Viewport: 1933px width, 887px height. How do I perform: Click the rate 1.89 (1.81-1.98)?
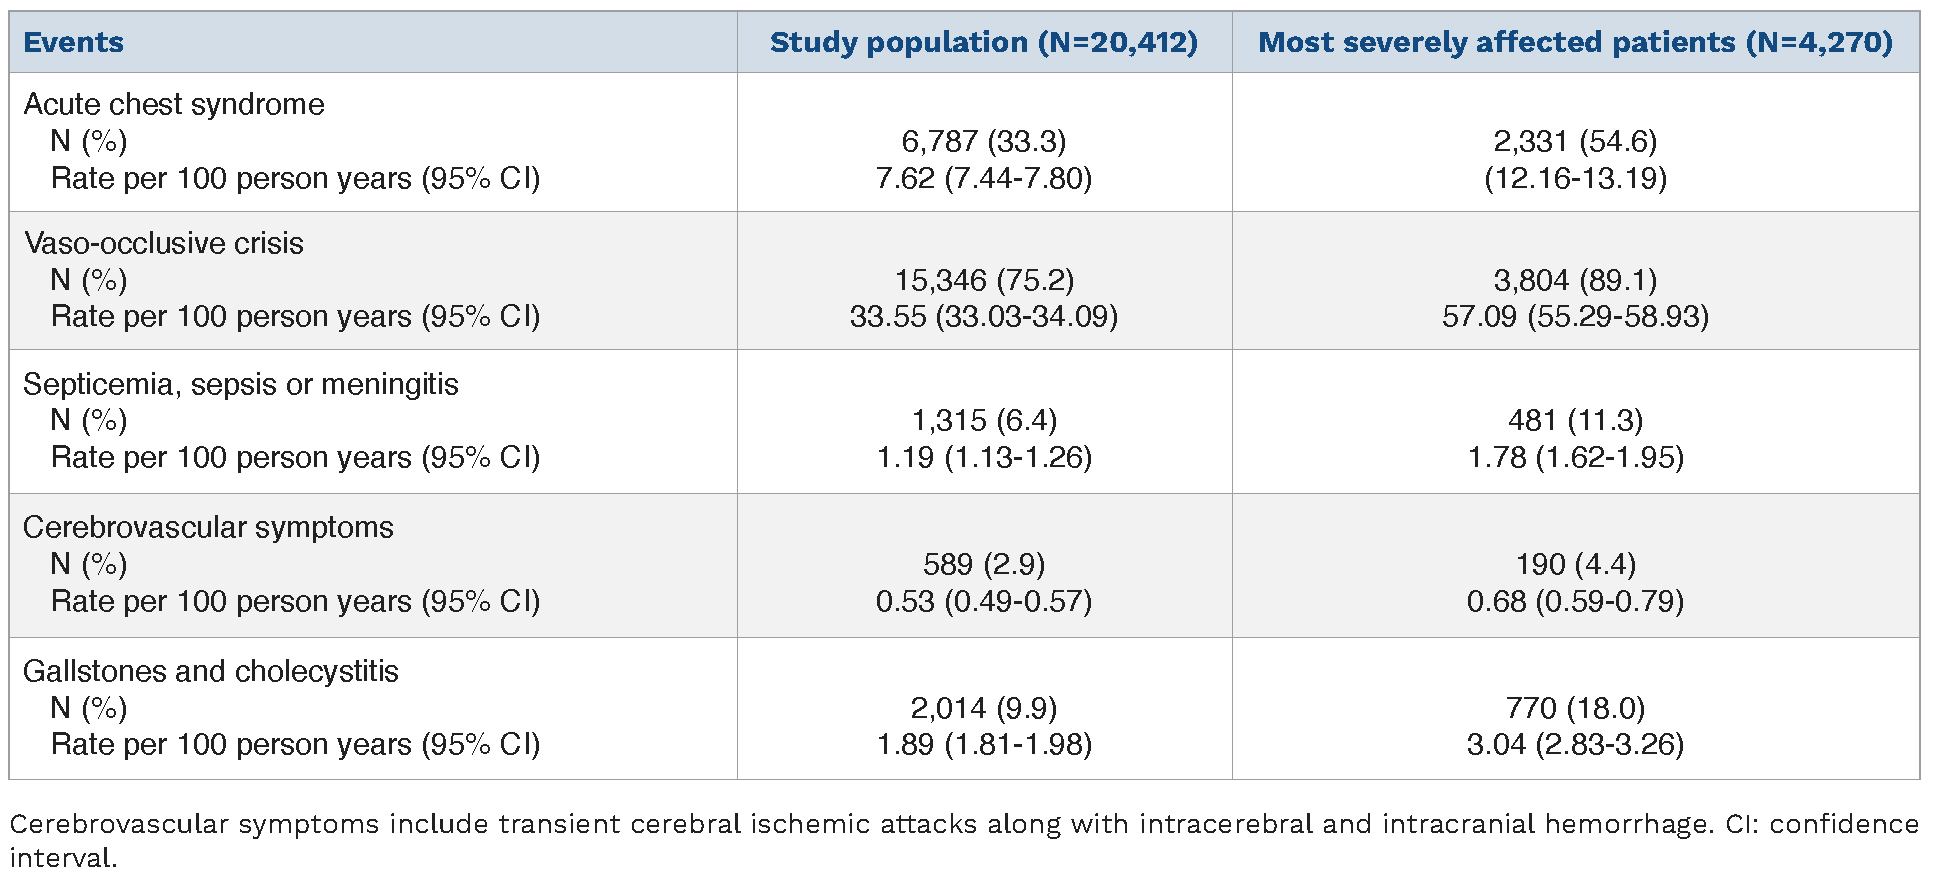tap(983, 744)
